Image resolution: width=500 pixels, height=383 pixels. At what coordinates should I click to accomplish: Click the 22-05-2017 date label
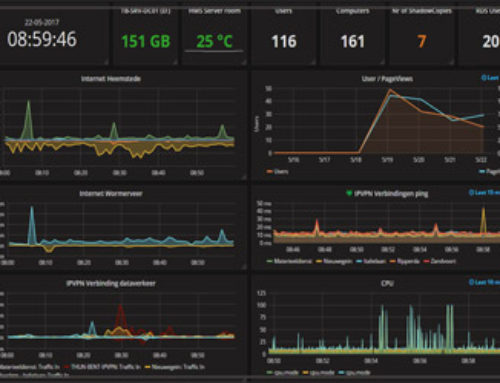[42, 22]
